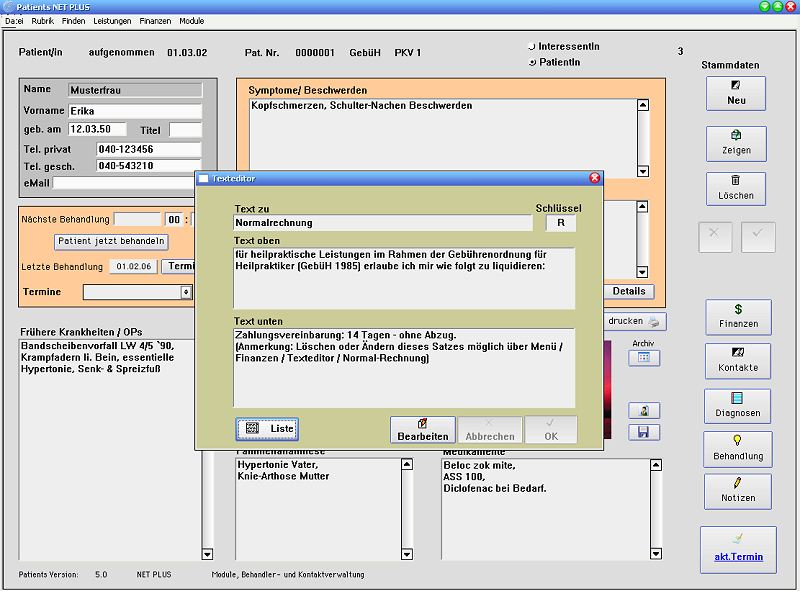Open Notizen pencil button
Image resolution: width=800 pixels, height=591 pixels.
pos(738,491)
